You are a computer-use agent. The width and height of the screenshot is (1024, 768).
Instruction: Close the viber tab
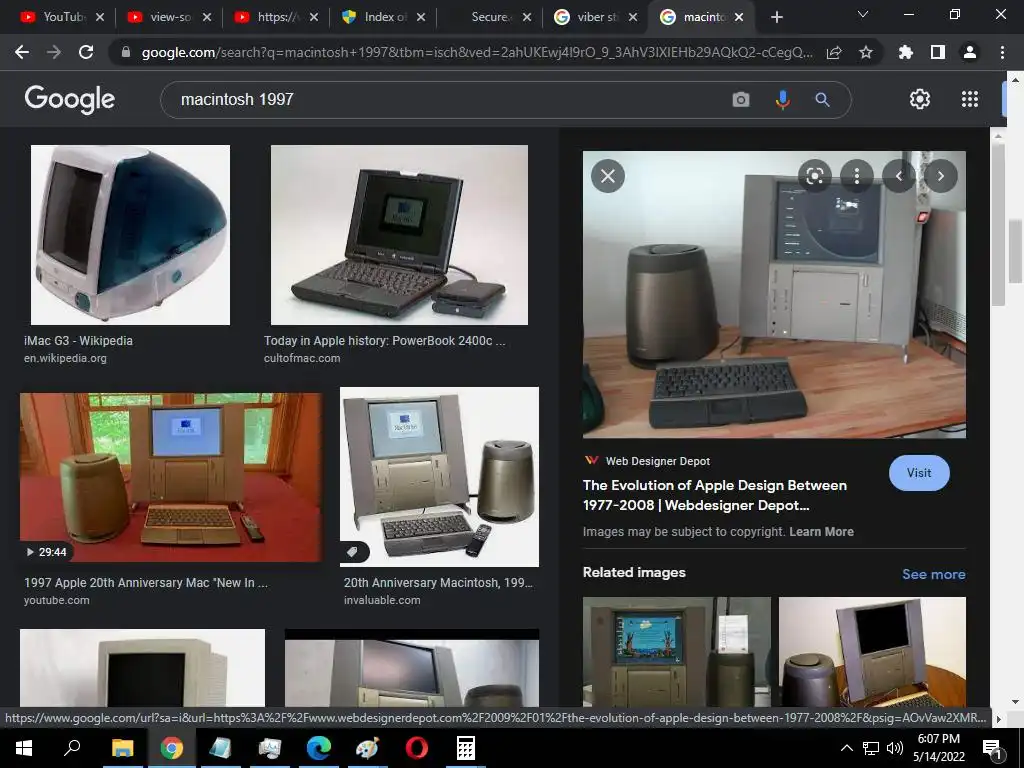click(x=633, y=17)
